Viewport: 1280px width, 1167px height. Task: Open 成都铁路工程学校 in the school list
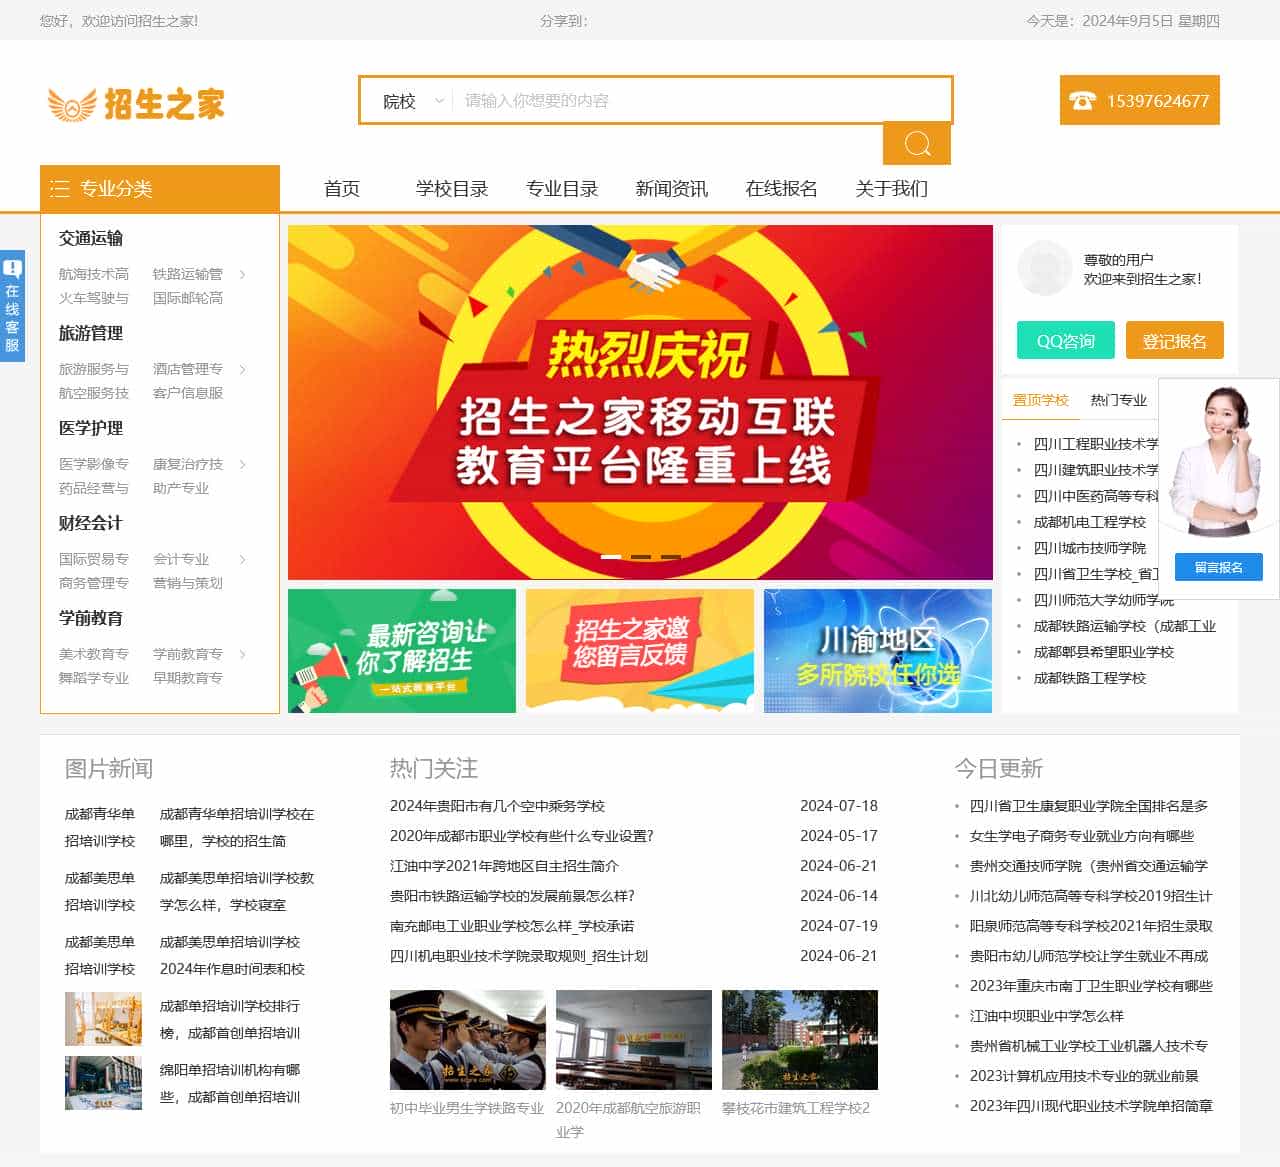pos(1090,678)
